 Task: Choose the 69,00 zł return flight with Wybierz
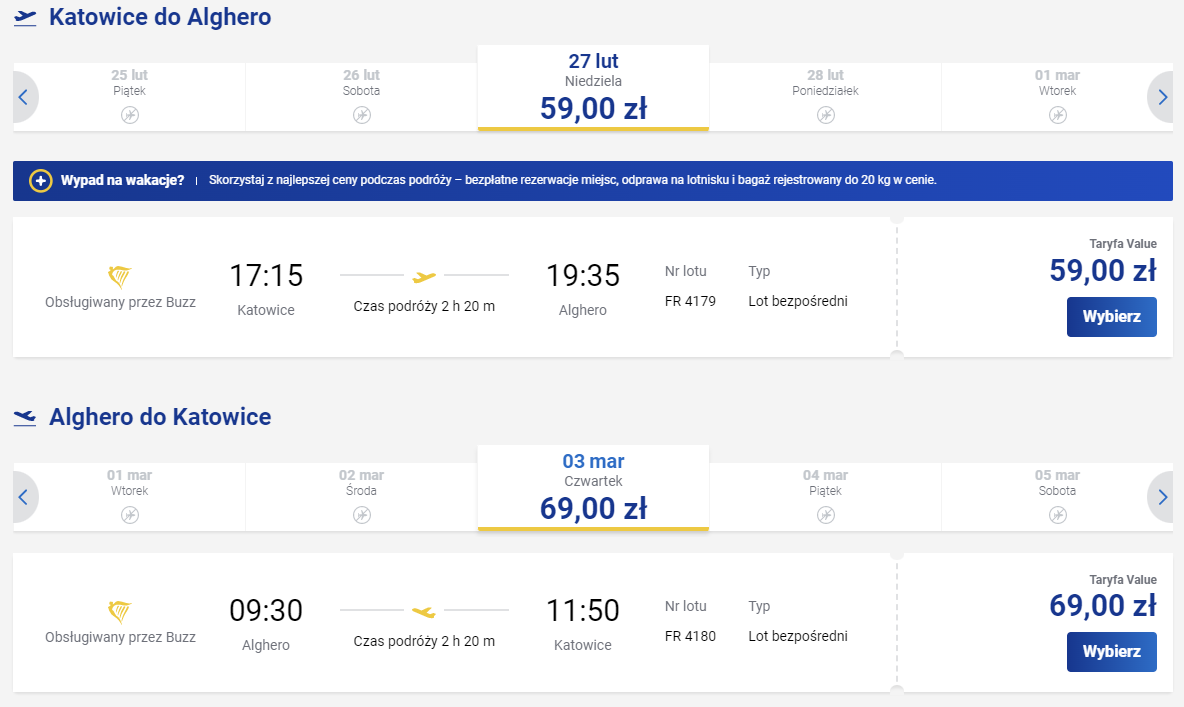(1112, 651)
